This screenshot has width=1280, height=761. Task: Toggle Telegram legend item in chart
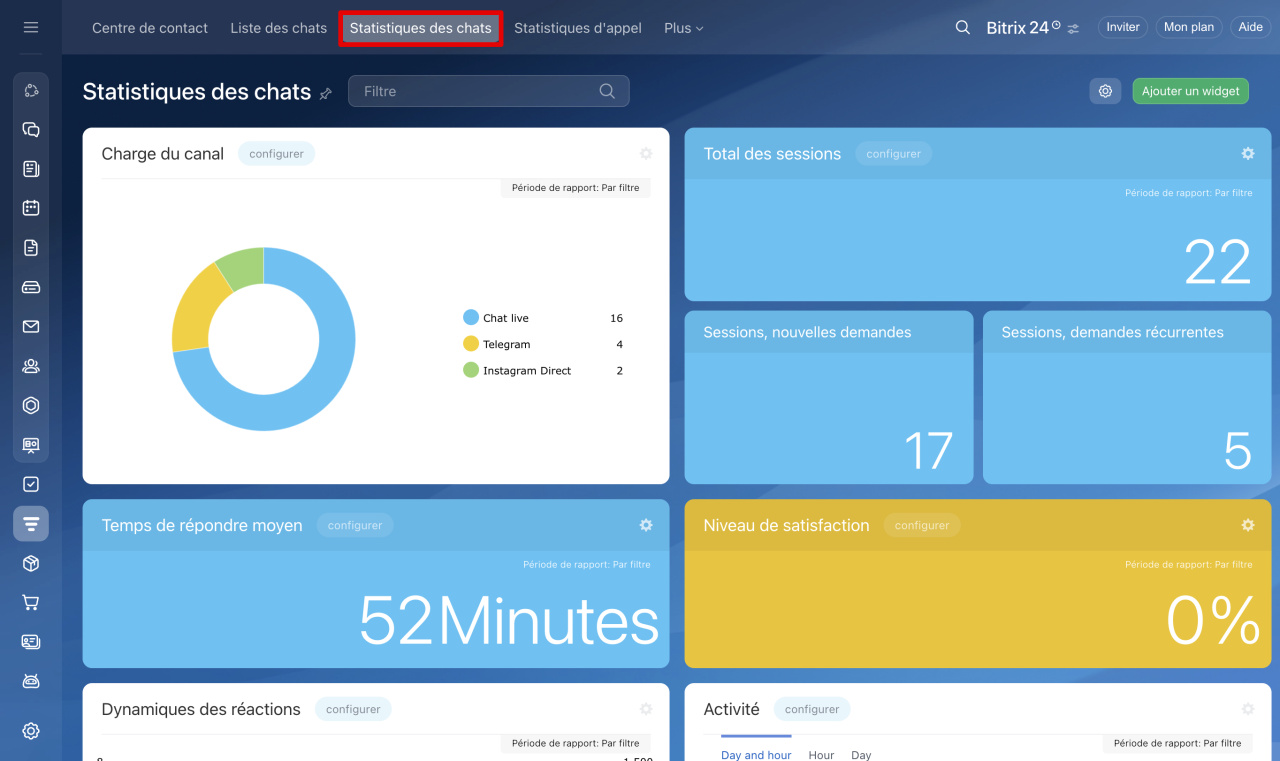point(505,344)
